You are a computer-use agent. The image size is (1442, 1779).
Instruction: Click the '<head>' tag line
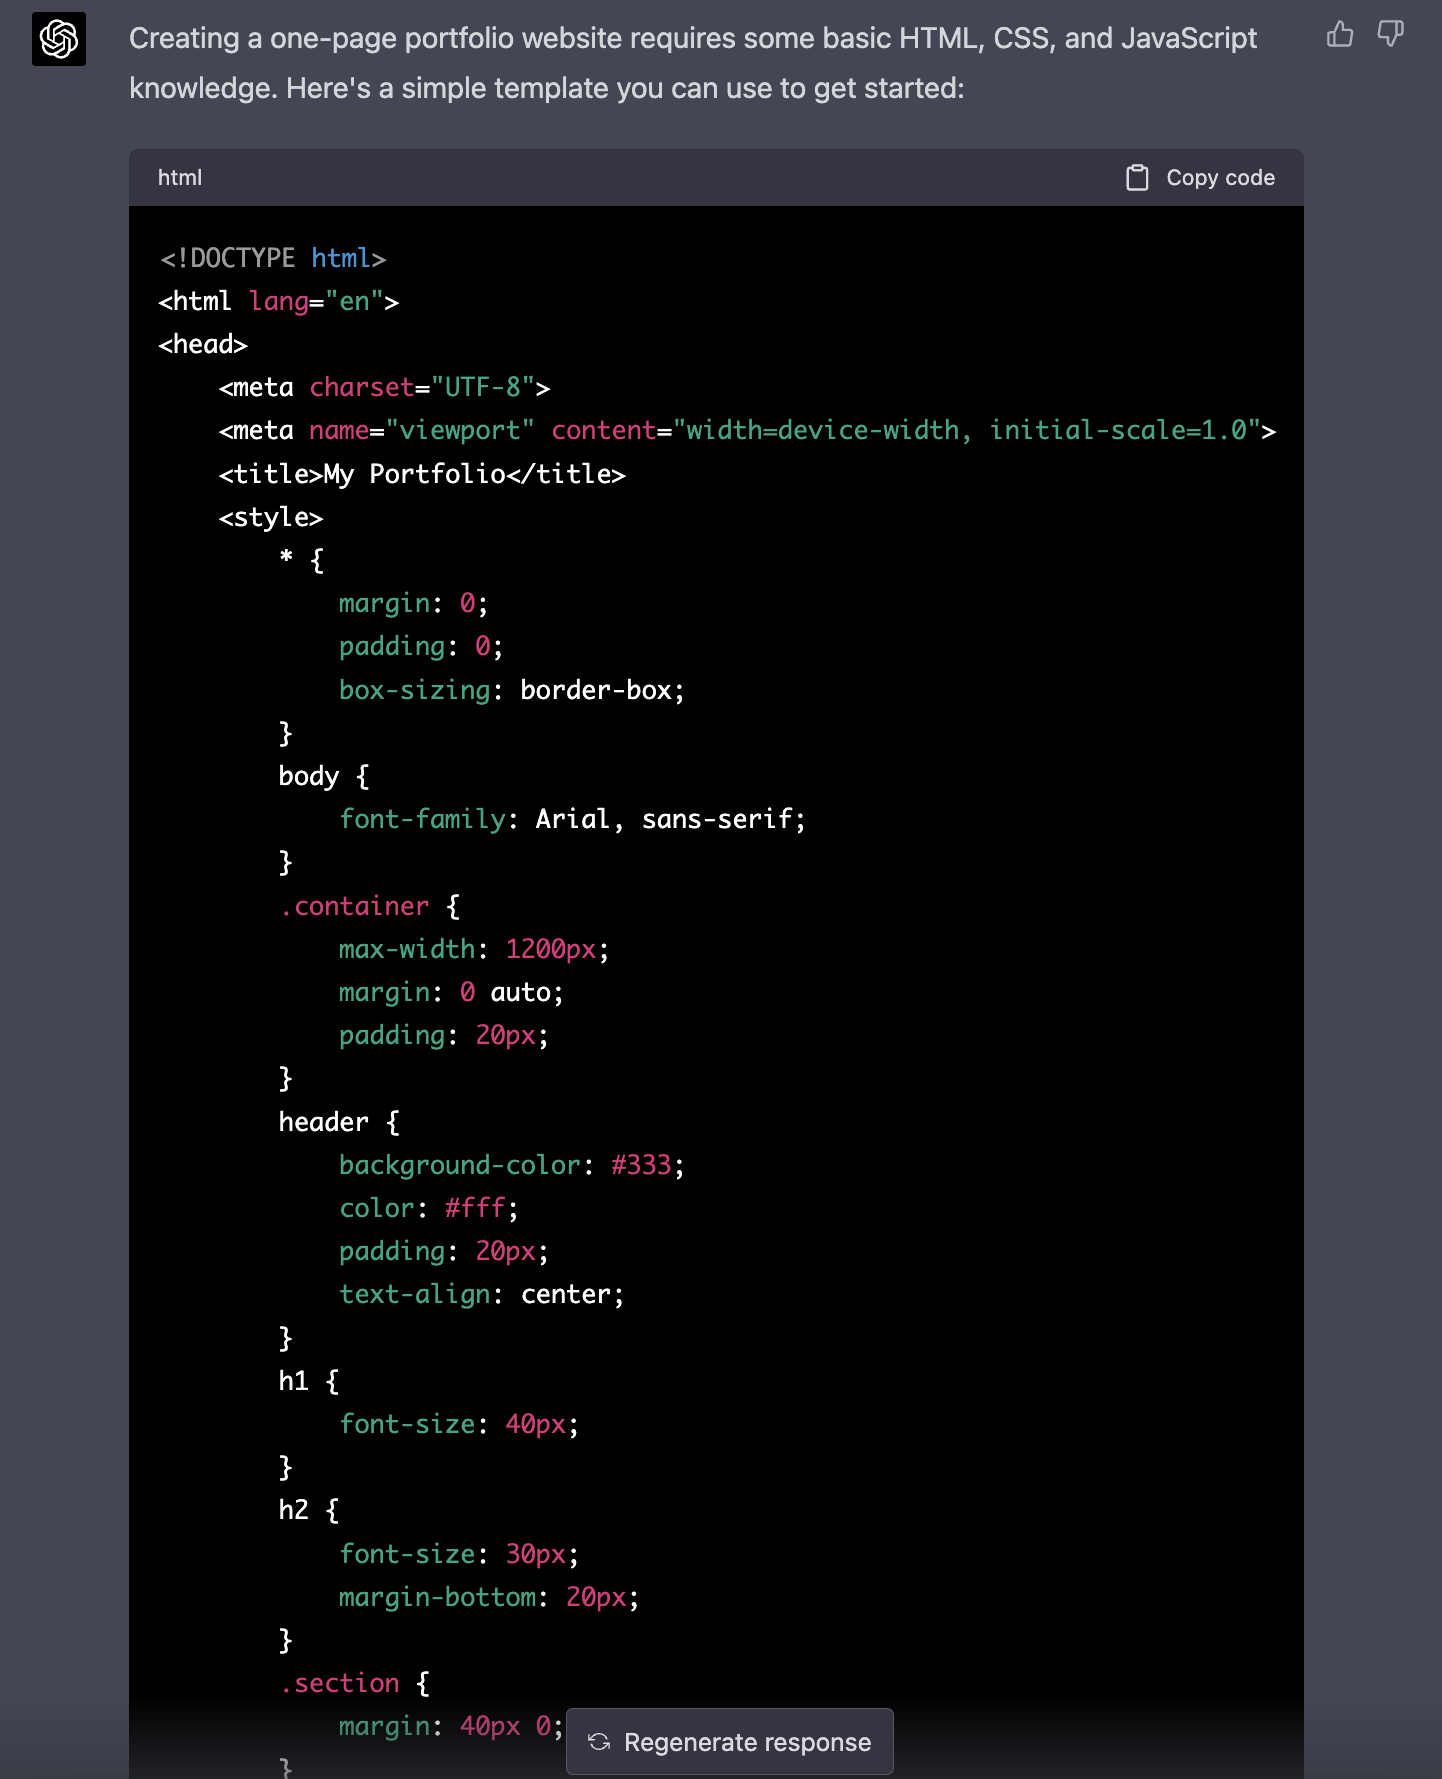point(203,344)
